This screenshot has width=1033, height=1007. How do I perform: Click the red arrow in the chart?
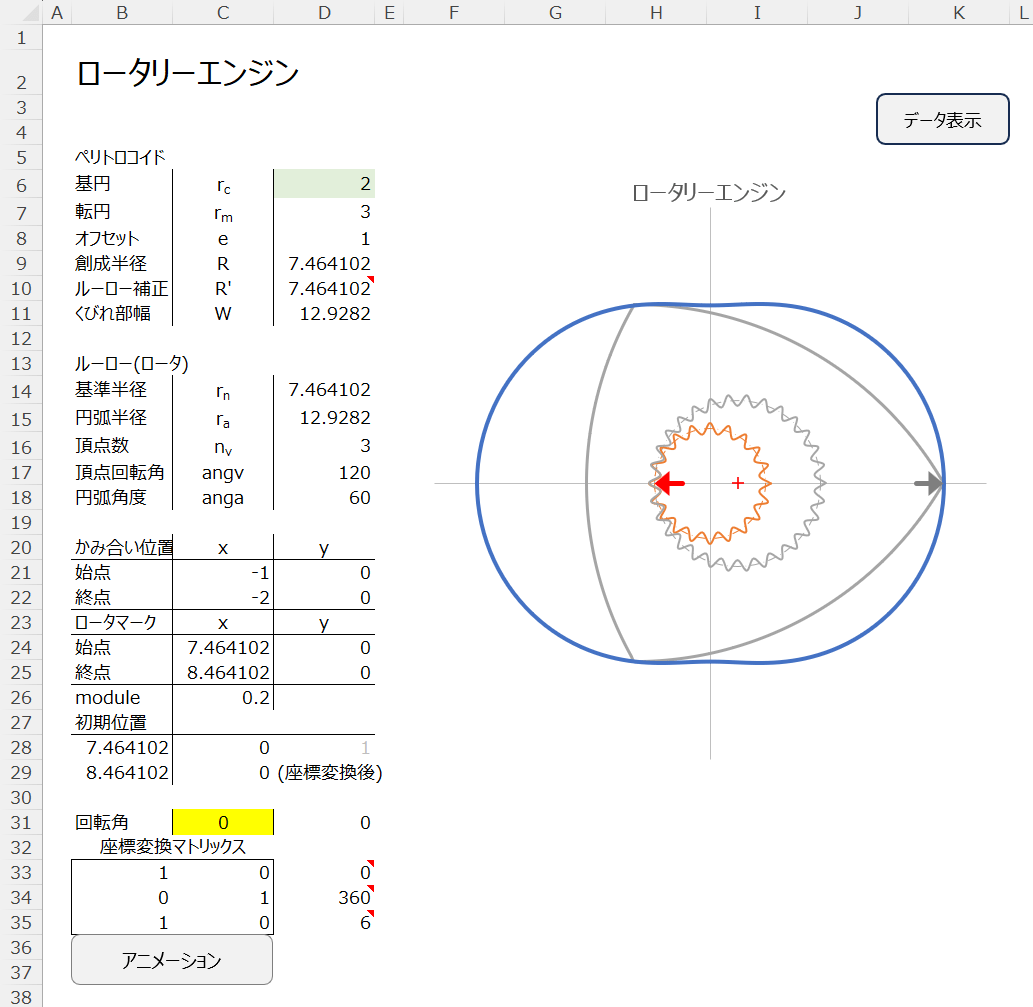[x=669, y=483]
